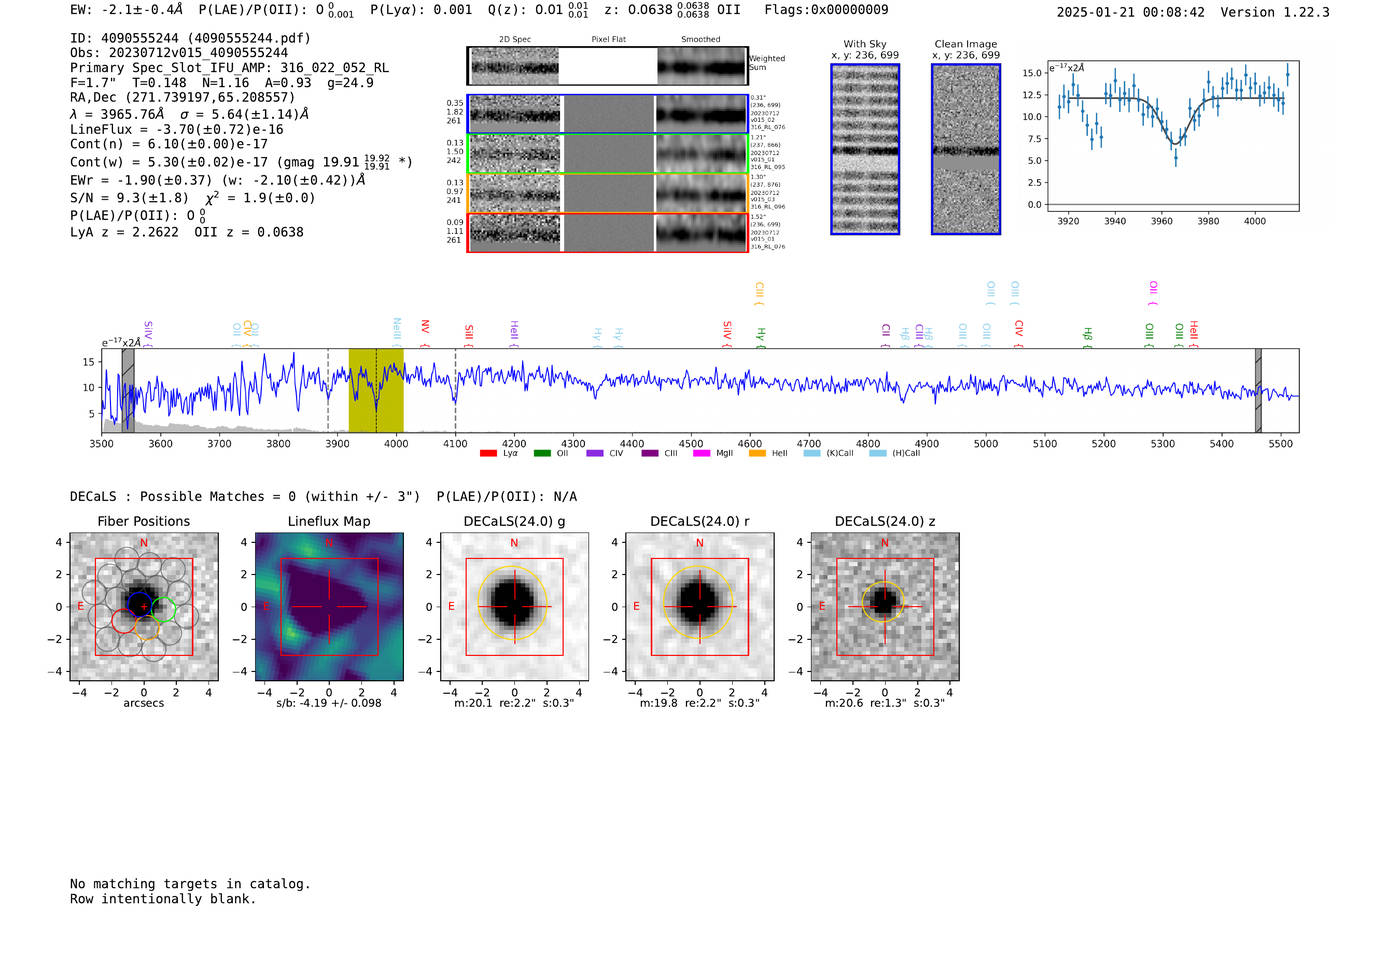Screen dimensions: 1400x953
Task: Click the Primary Spec_Slot_IFU_AMP: 316_022_052_RL text
Action: 229,68
